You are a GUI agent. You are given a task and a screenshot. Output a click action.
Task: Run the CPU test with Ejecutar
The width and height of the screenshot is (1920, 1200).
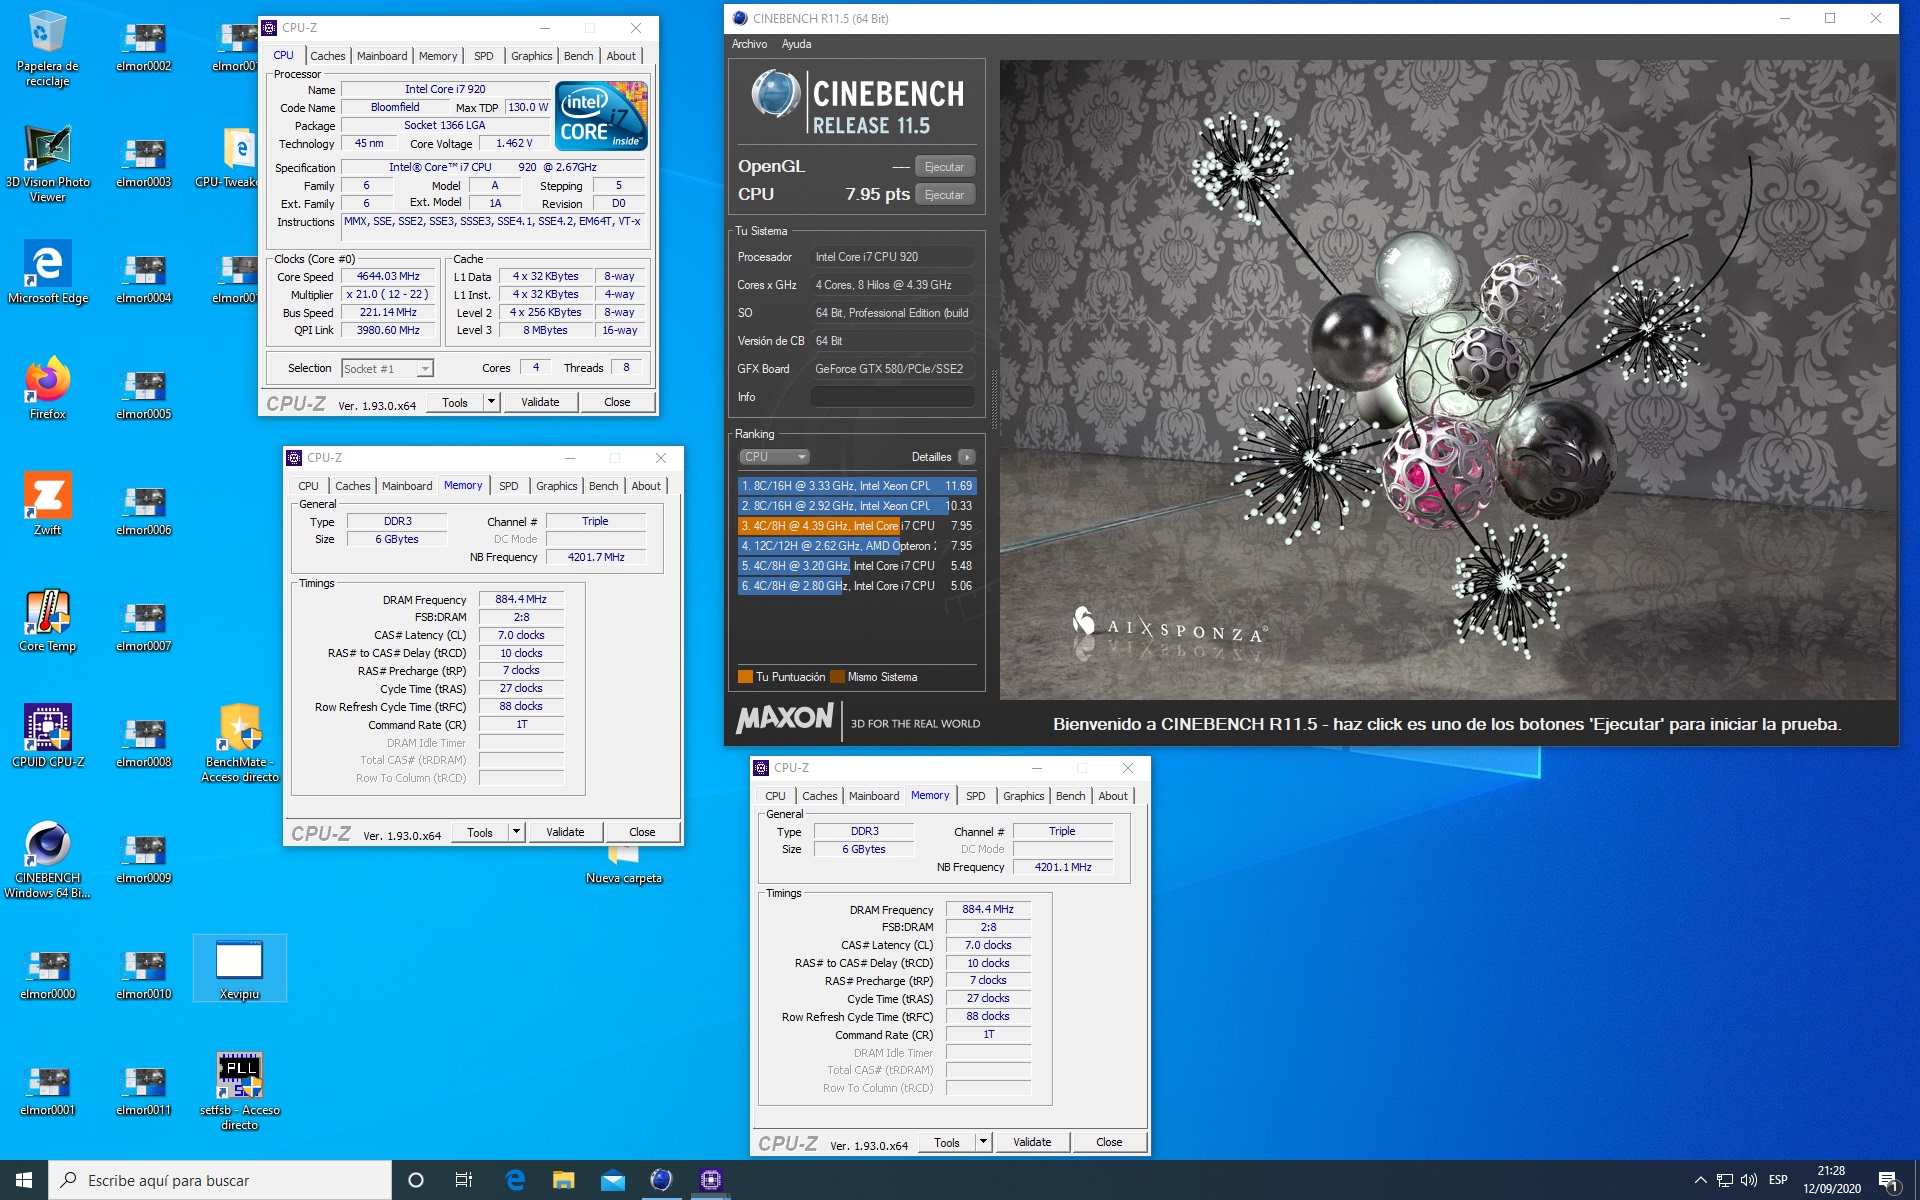944,195
